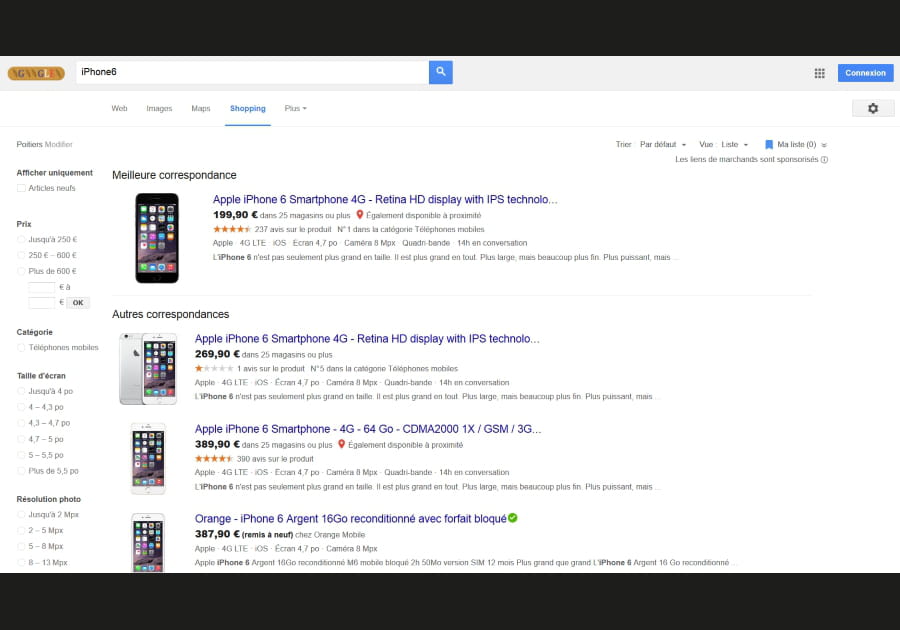The image size is (900, 630).
Task: Select photo resolution 5 – 8 Mpx
Action: coord(21,546)
